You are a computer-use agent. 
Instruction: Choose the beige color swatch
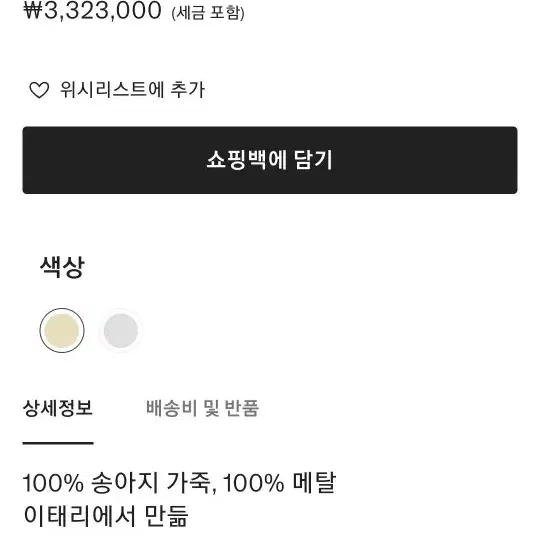coord(62,331)
